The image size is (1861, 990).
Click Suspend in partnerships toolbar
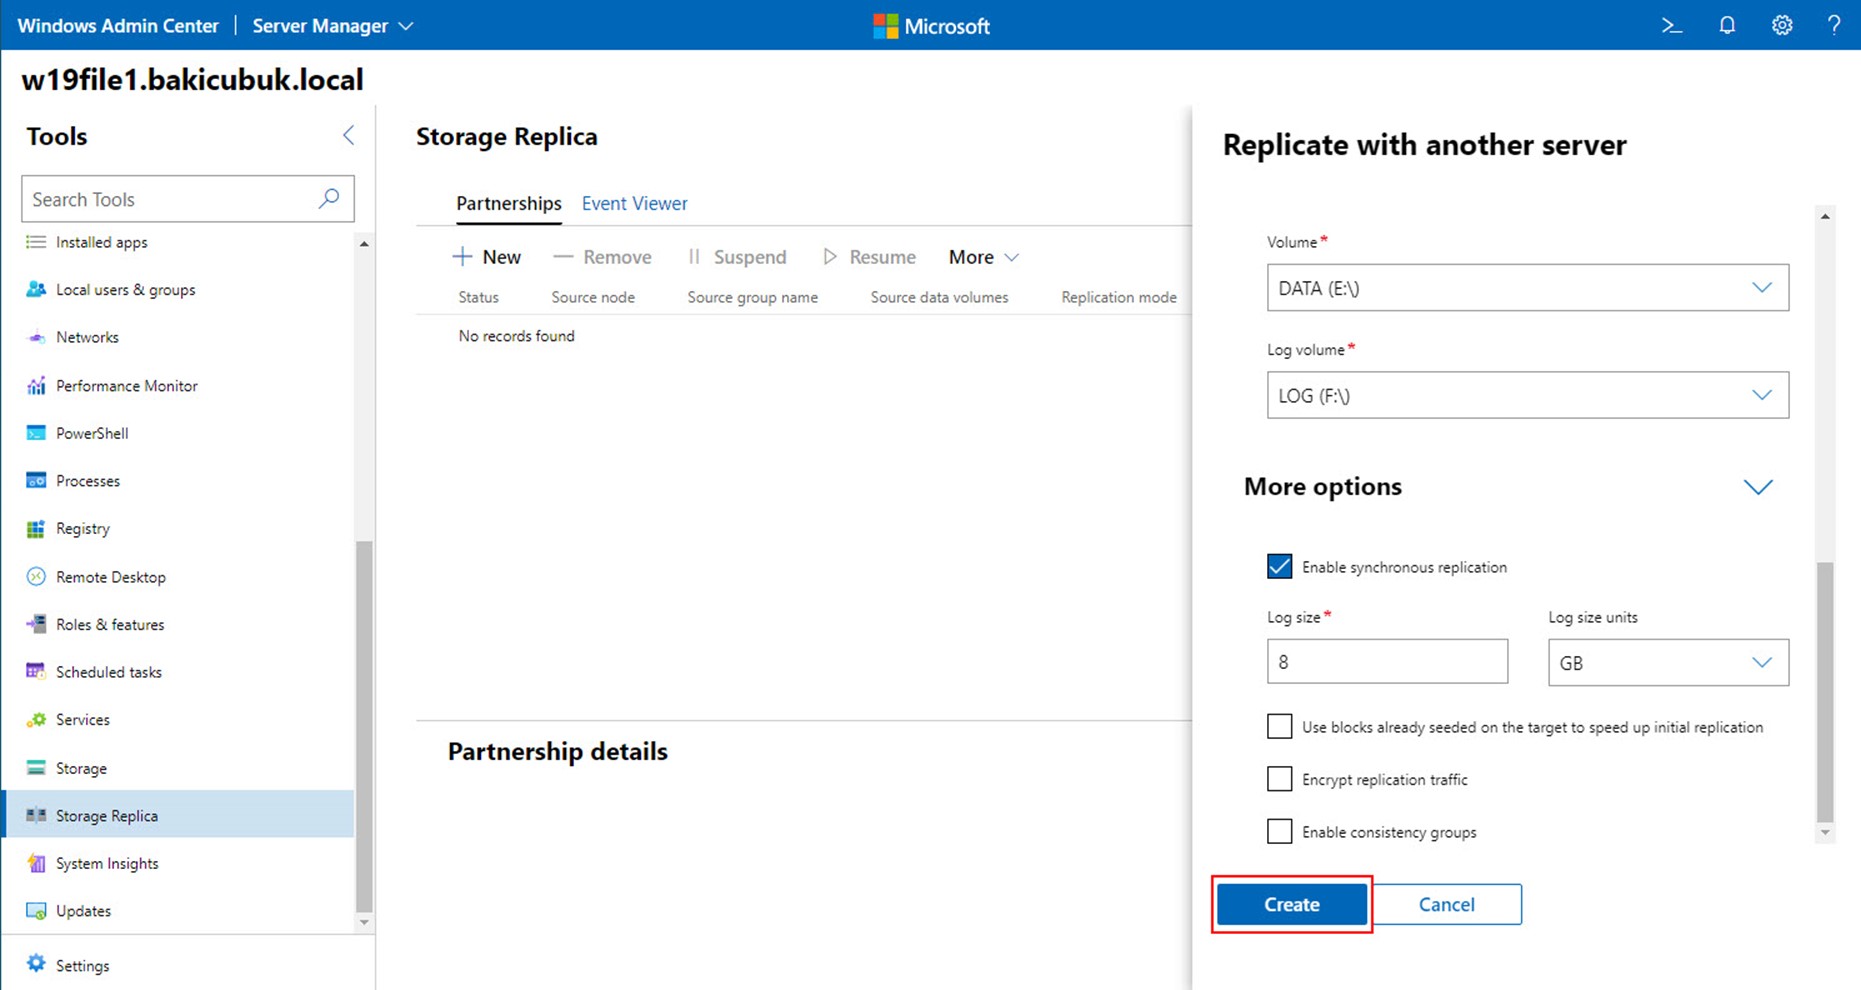pos(737,257)
